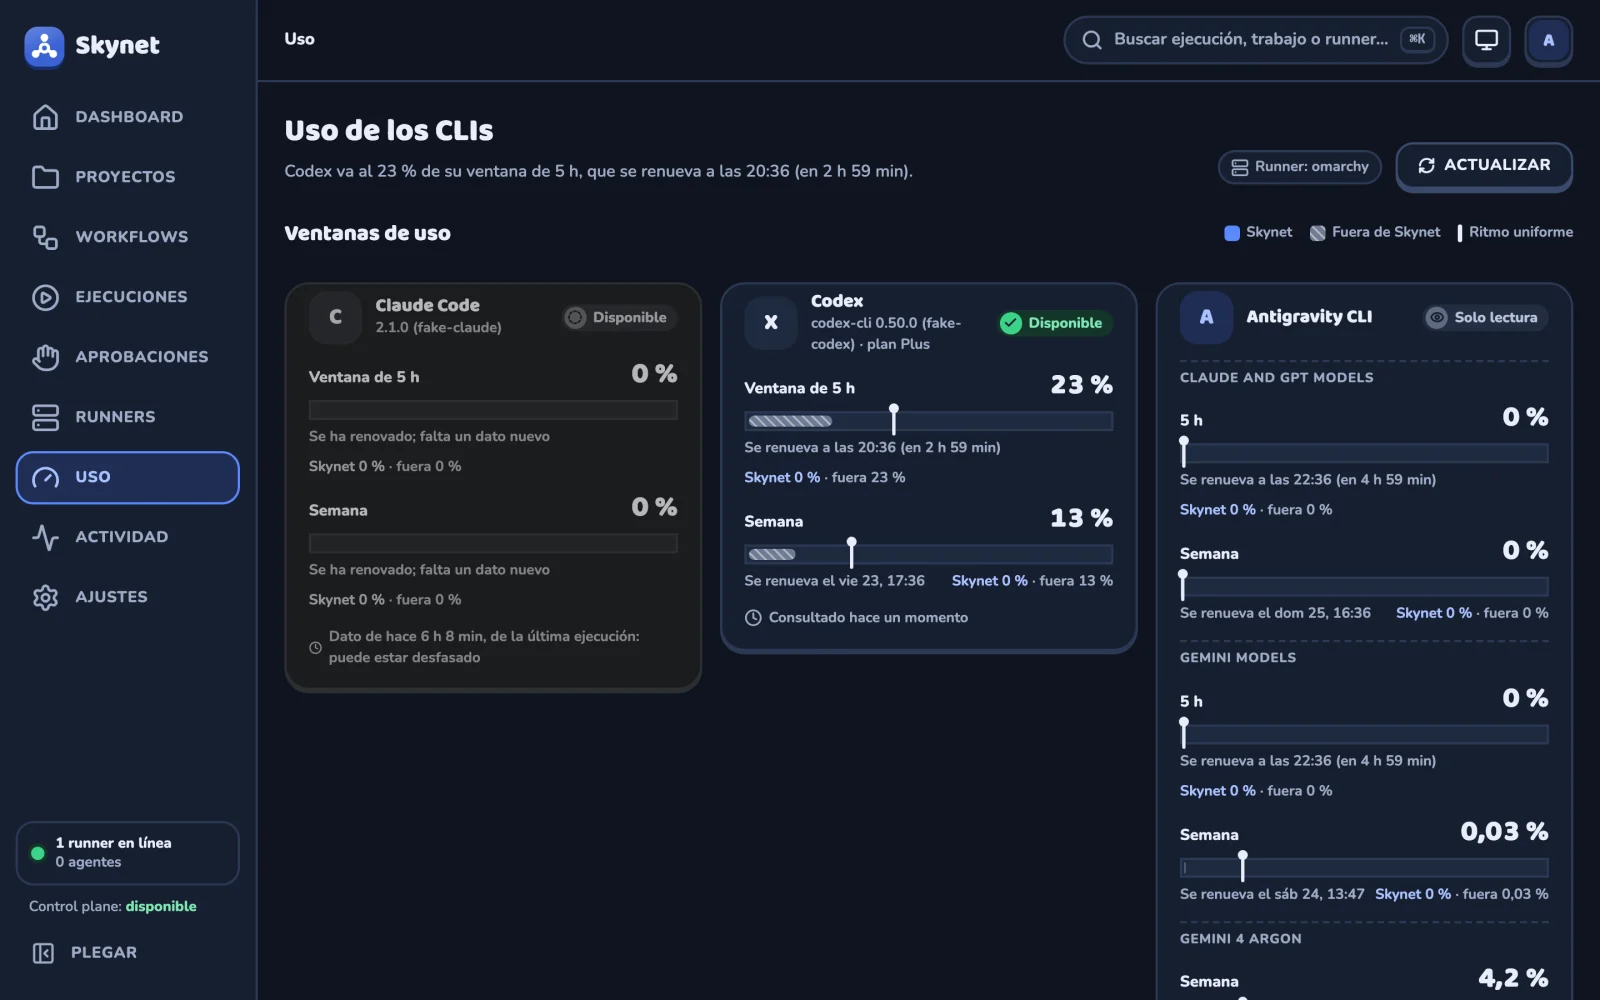Open the Workflows page
The image size is (1600, 1000).
pyautogui.click(x=128, y=237)
